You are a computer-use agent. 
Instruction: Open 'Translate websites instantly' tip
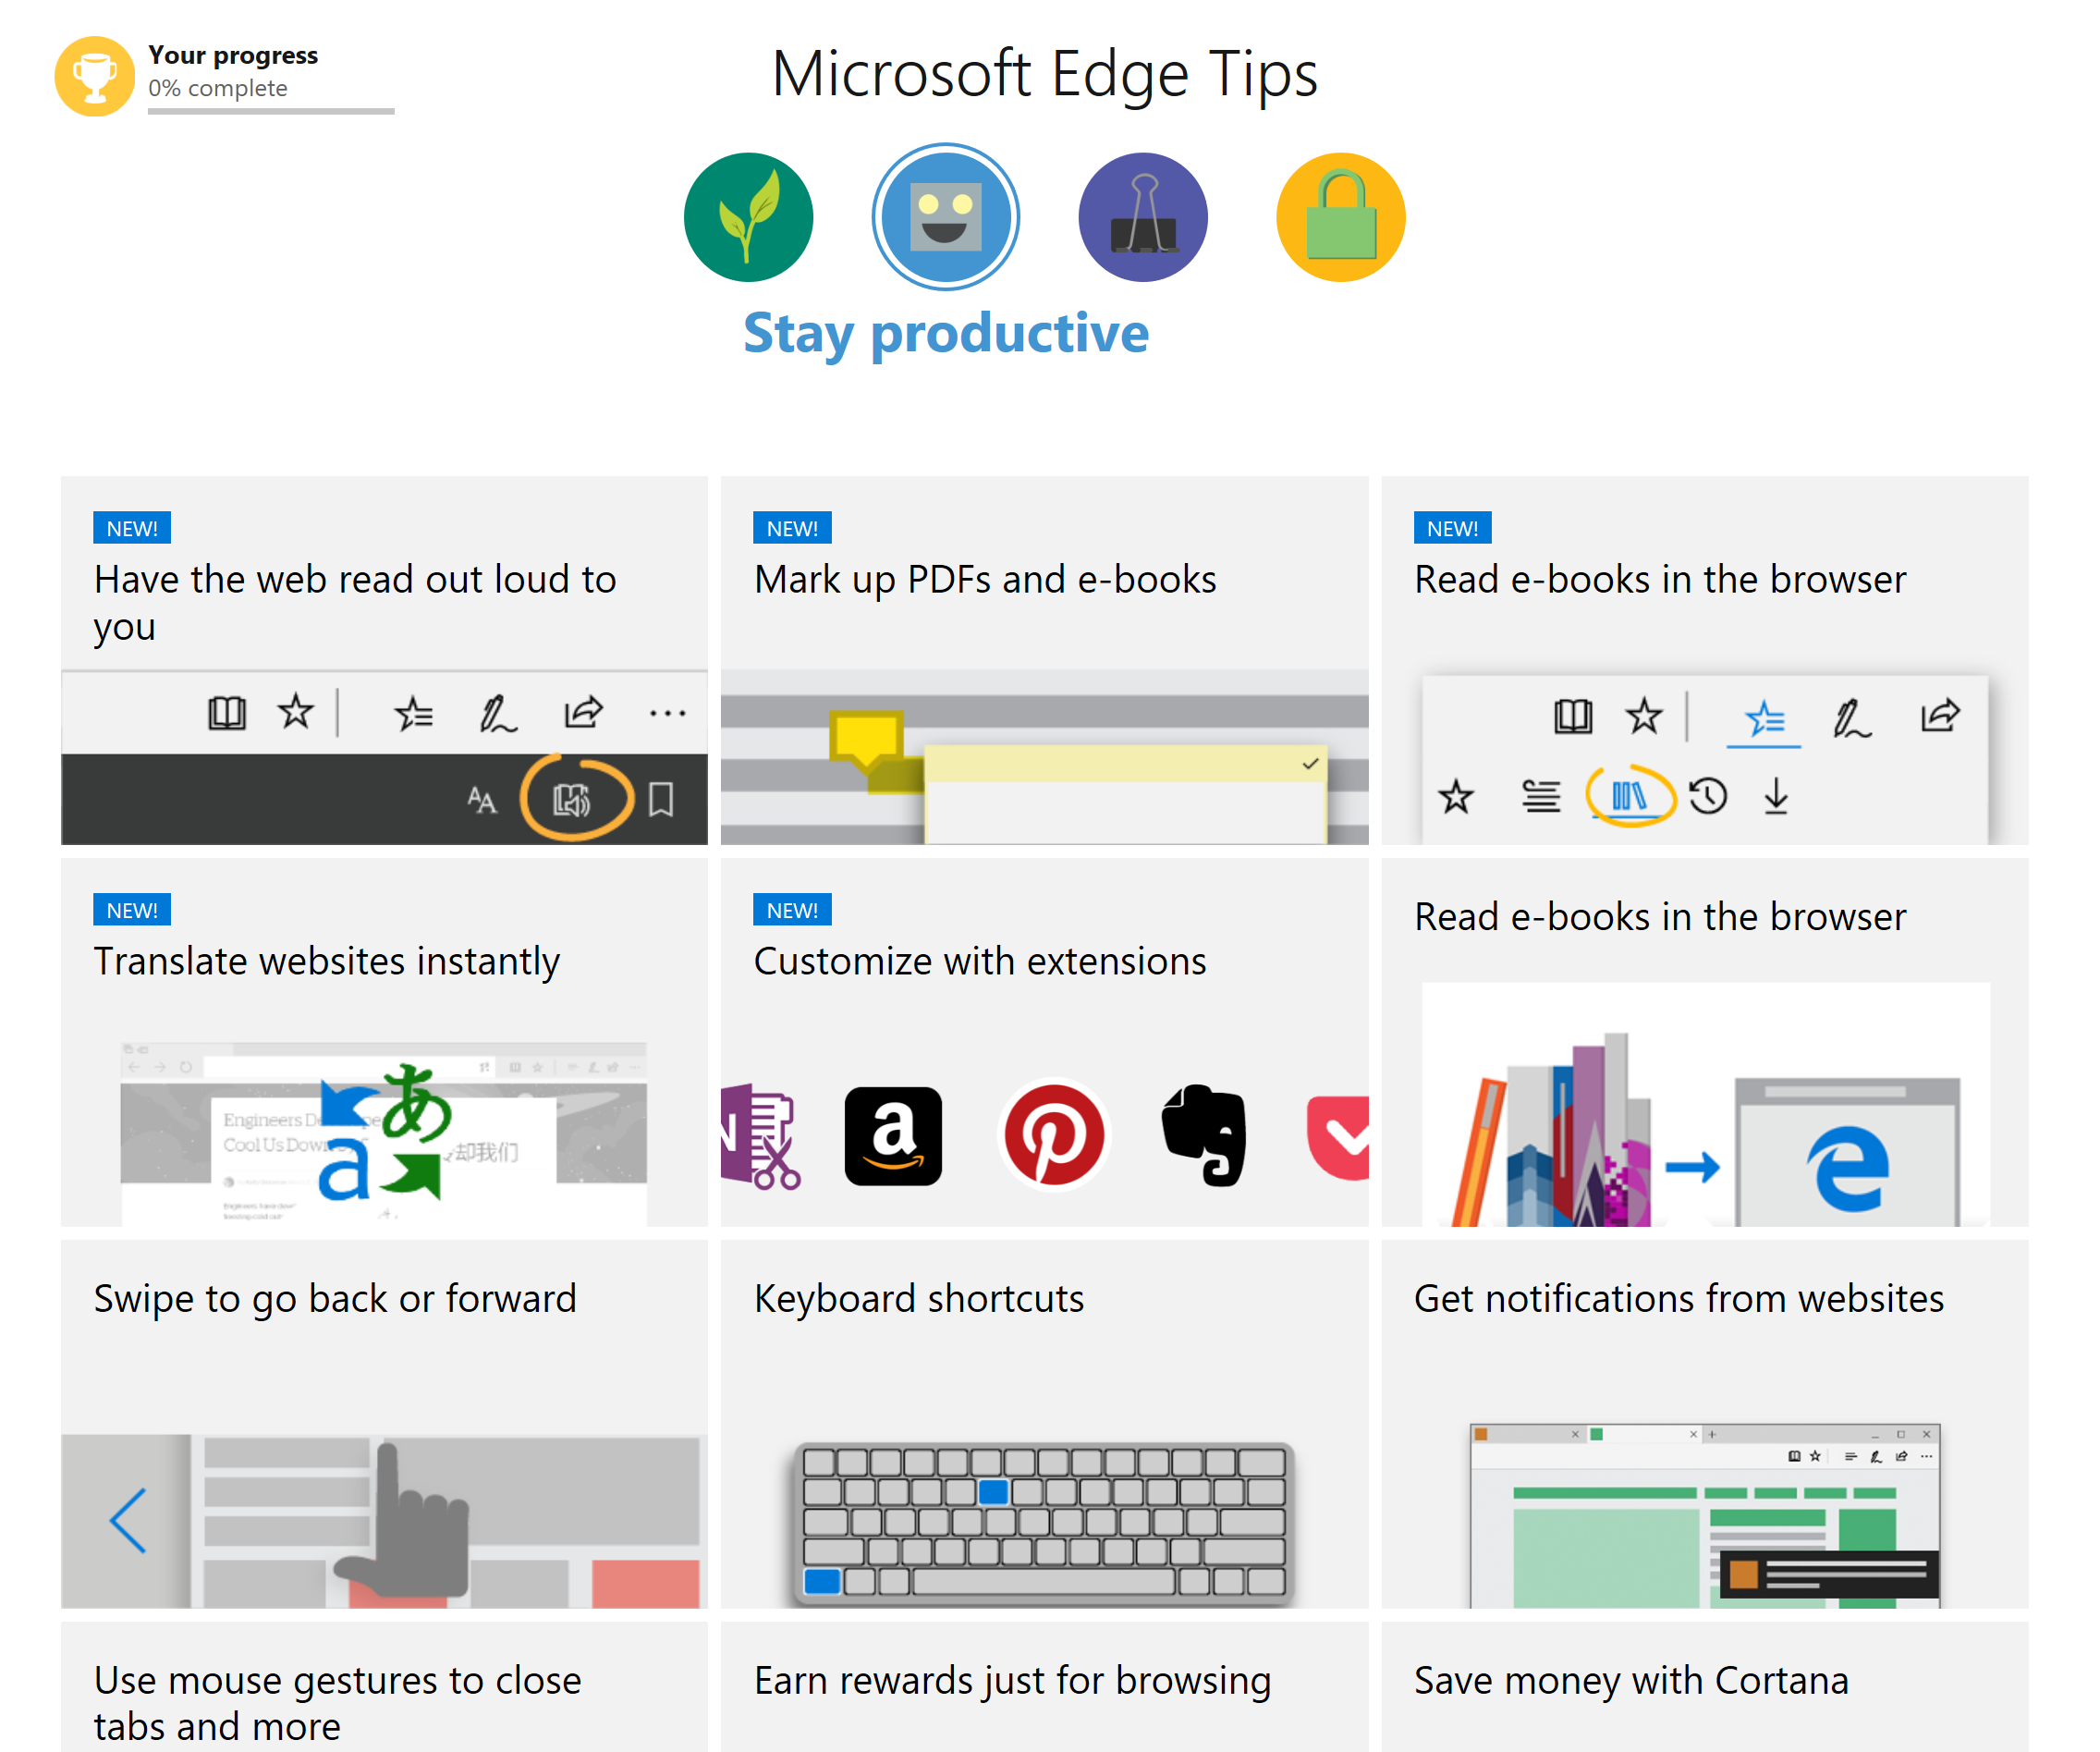tap(384, 1042)
